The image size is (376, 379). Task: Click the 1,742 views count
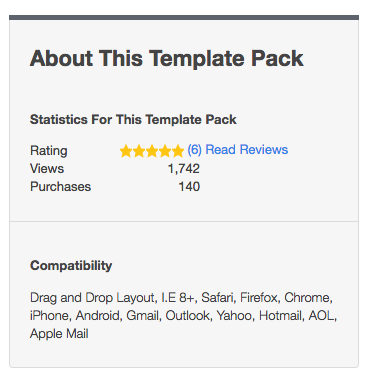[x=184, y=169]
